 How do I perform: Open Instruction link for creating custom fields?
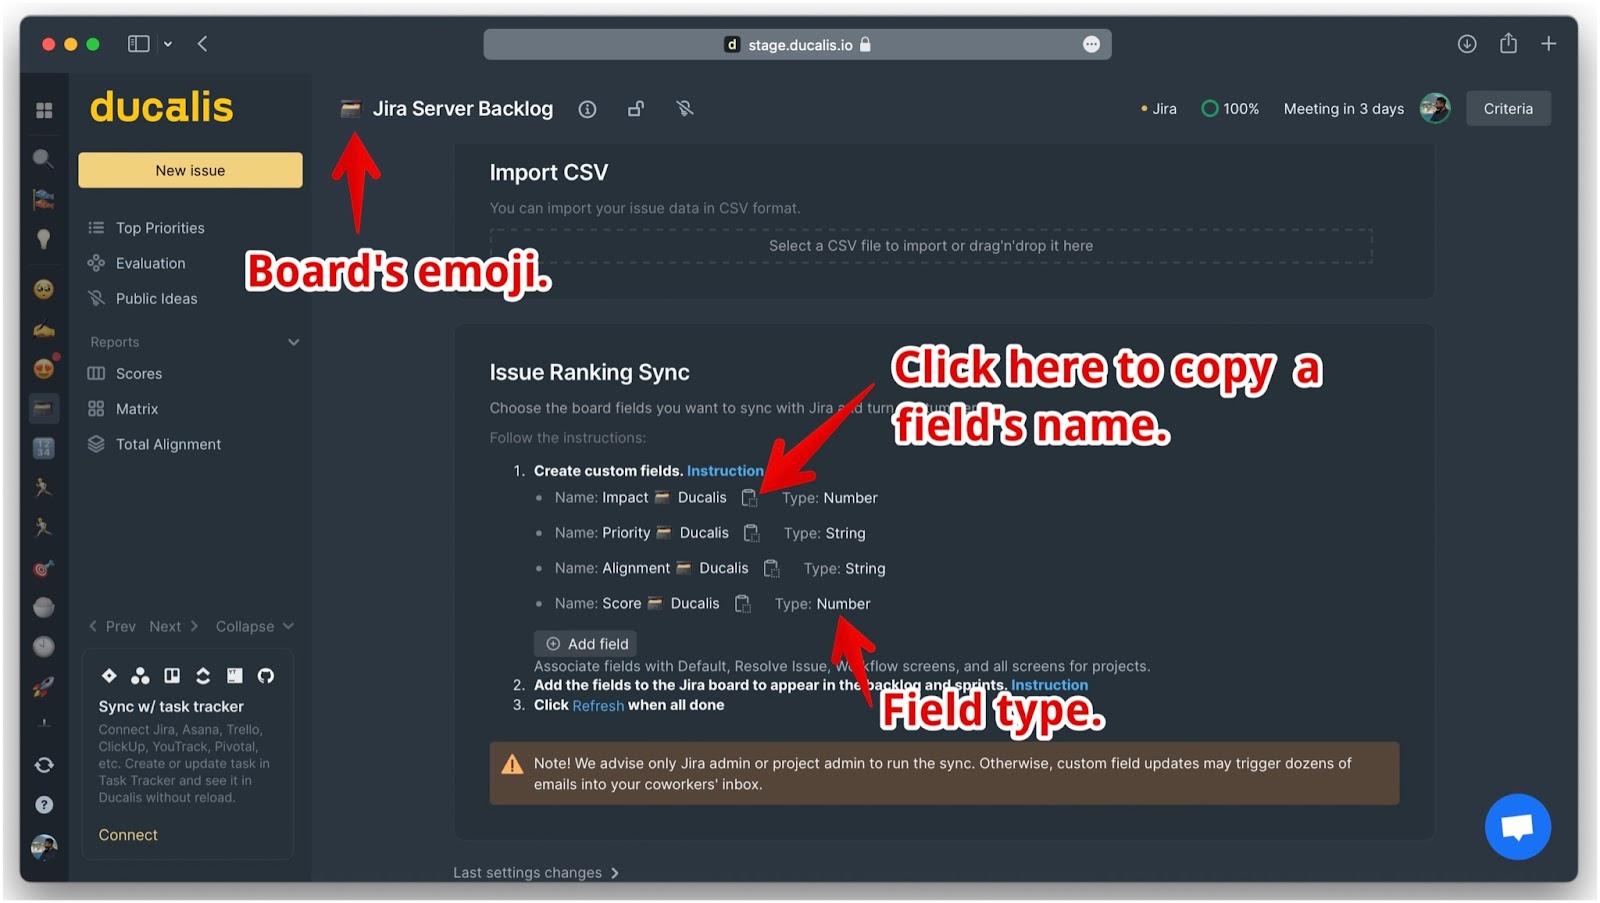click(725, 471)
